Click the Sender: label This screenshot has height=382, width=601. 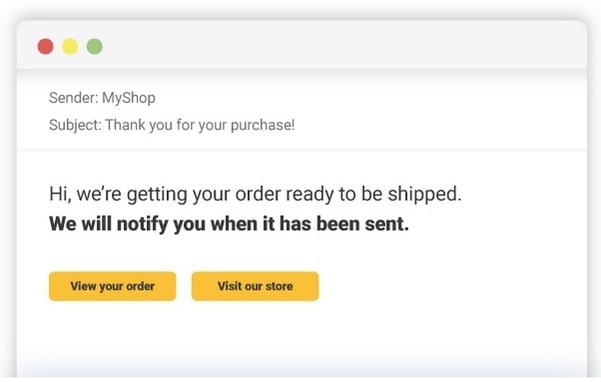point(74,98)
